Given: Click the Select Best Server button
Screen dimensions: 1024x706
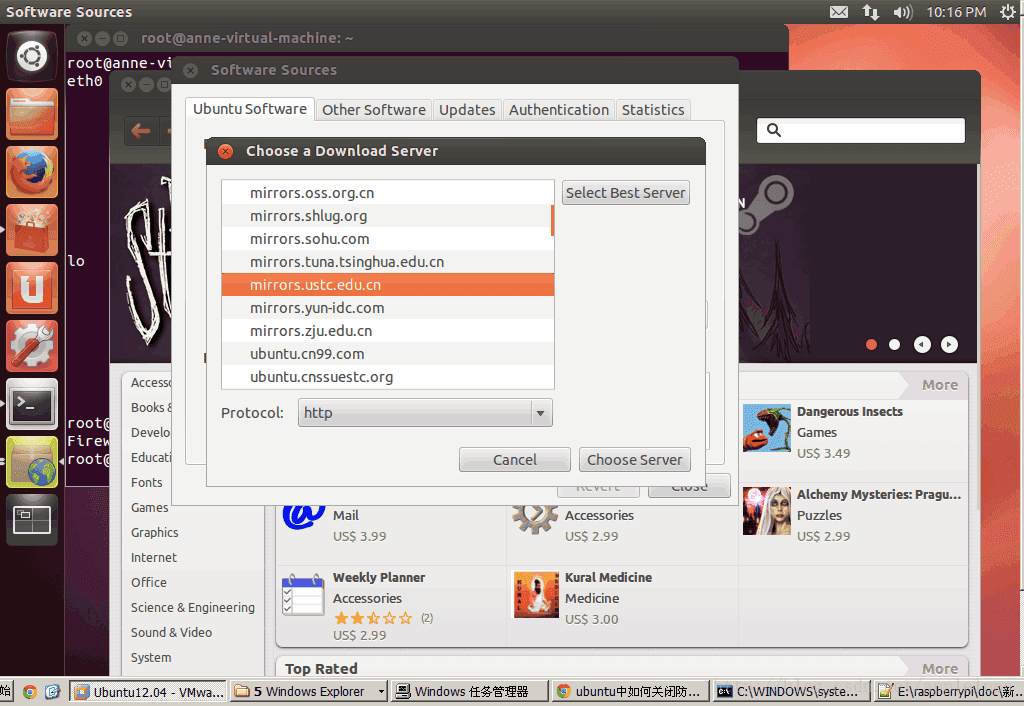Looking at the screenshot, I should [x=626, y=193].
